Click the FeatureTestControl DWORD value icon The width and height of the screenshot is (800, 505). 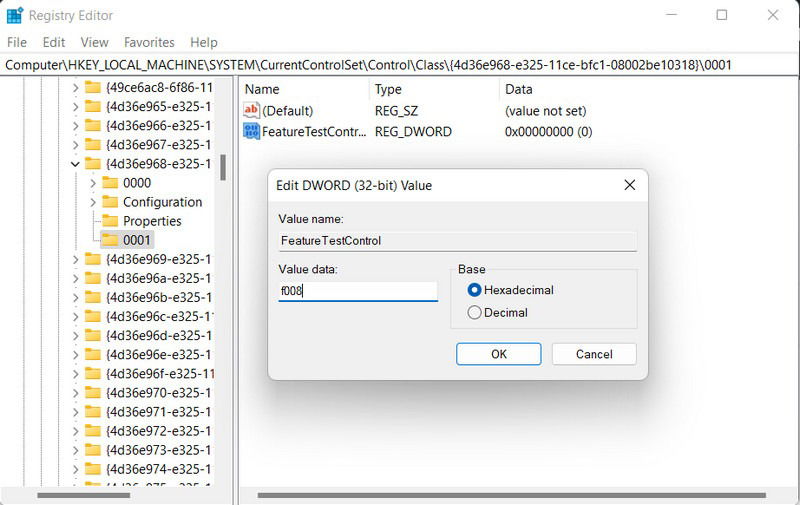point(252,132)
